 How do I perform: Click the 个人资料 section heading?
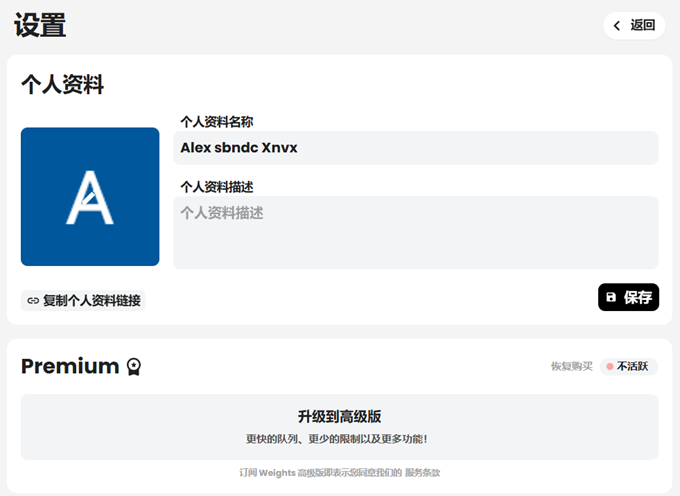(x=62, y=85)
